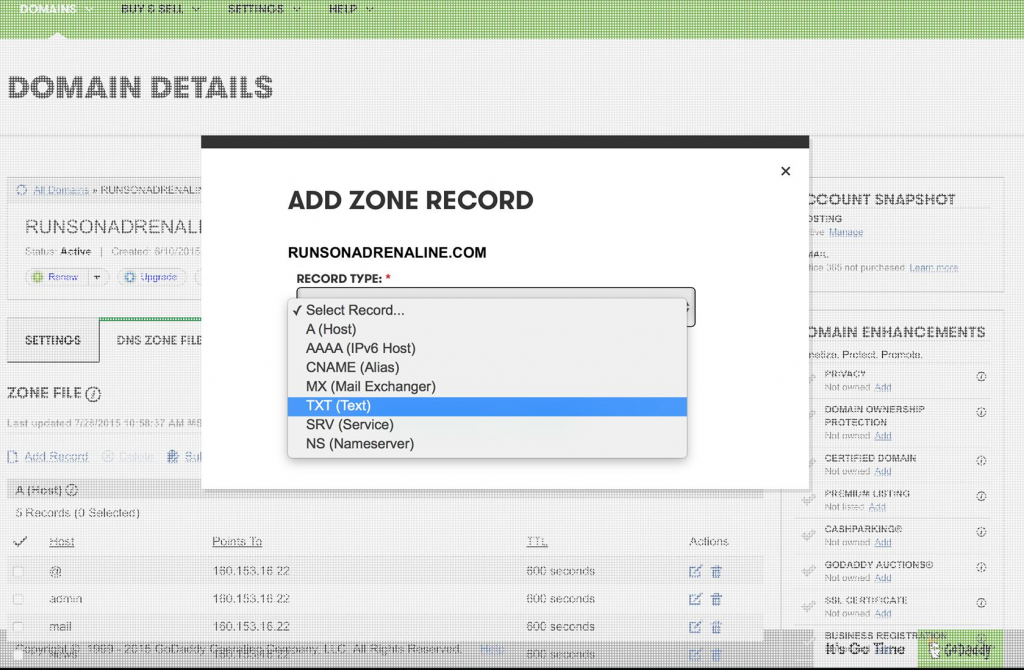Show info for Privacy enhancement

pyautogui.click(x=981, y=377)
